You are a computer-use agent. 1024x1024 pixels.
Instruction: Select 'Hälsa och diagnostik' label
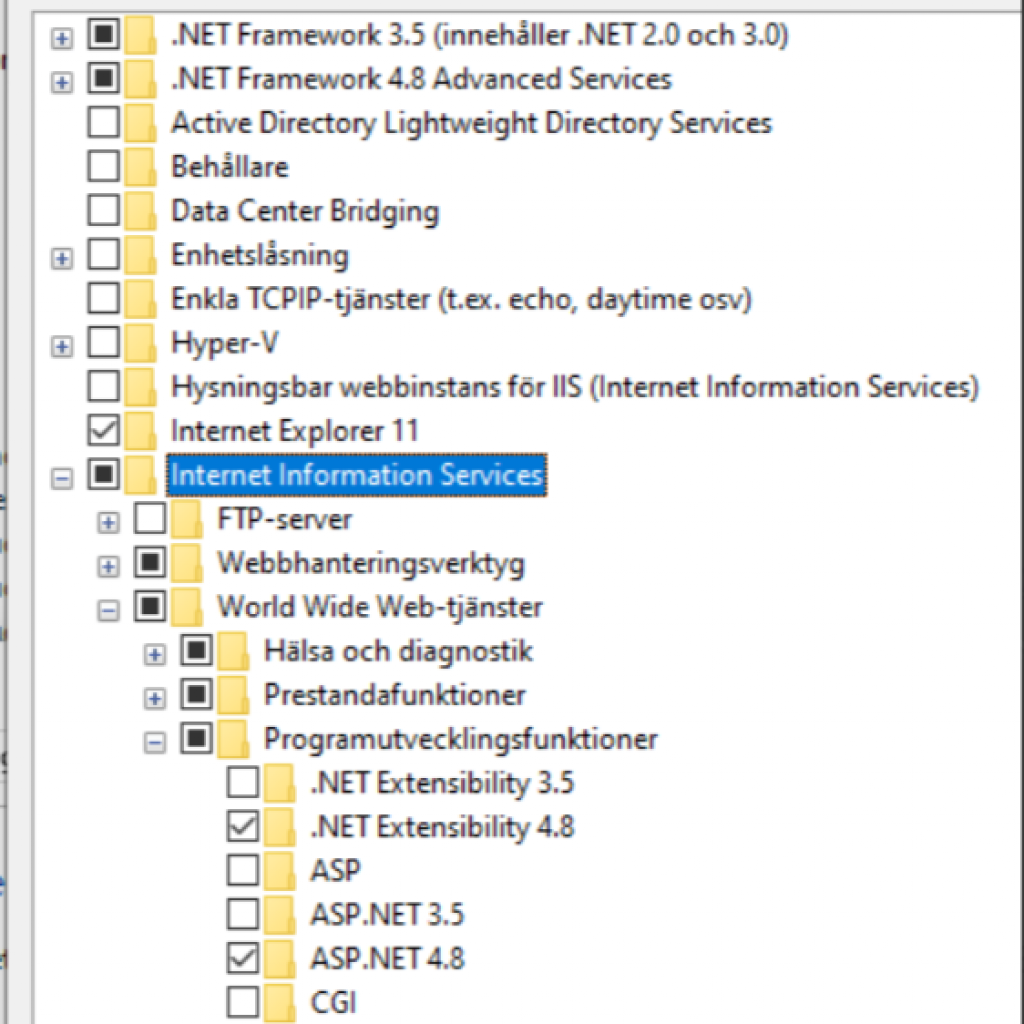click(398, 651)
